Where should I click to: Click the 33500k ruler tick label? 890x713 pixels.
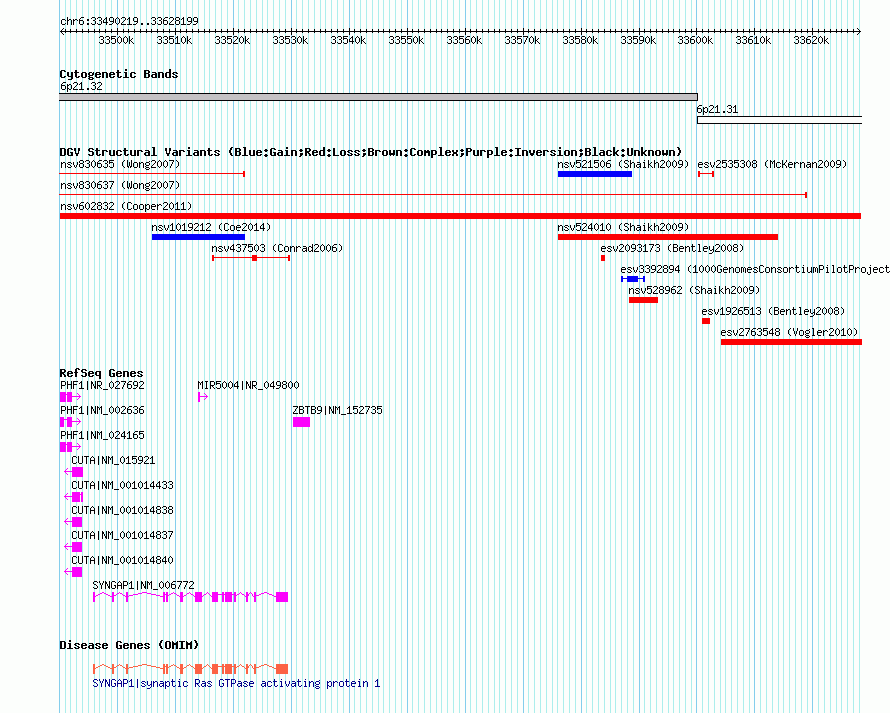pos(116,40)
